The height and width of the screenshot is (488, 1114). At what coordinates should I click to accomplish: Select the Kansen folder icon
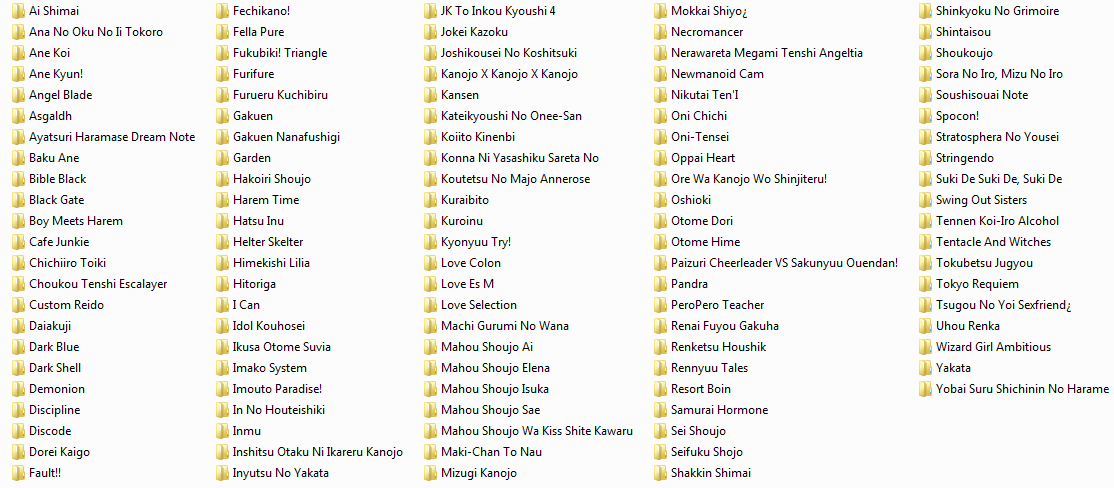[430, 94]
